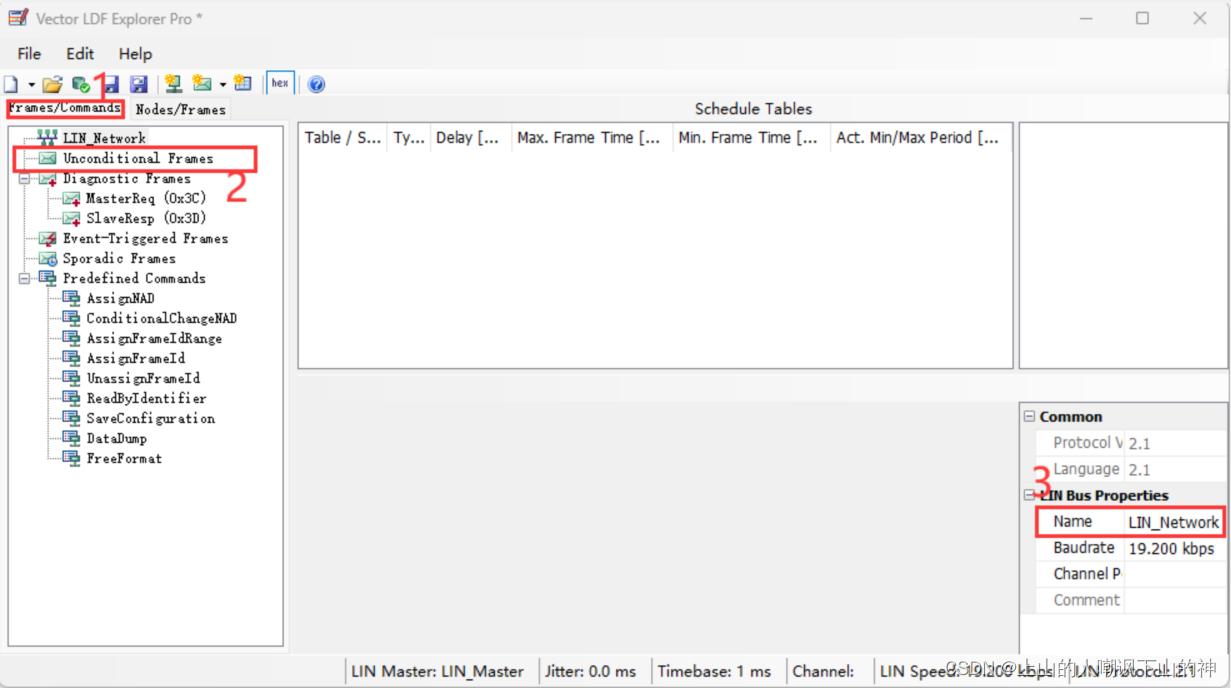This screenshot has width=1231, height=688.
Task: Click the FreeFormat command icon
Action: coord(71,458)
